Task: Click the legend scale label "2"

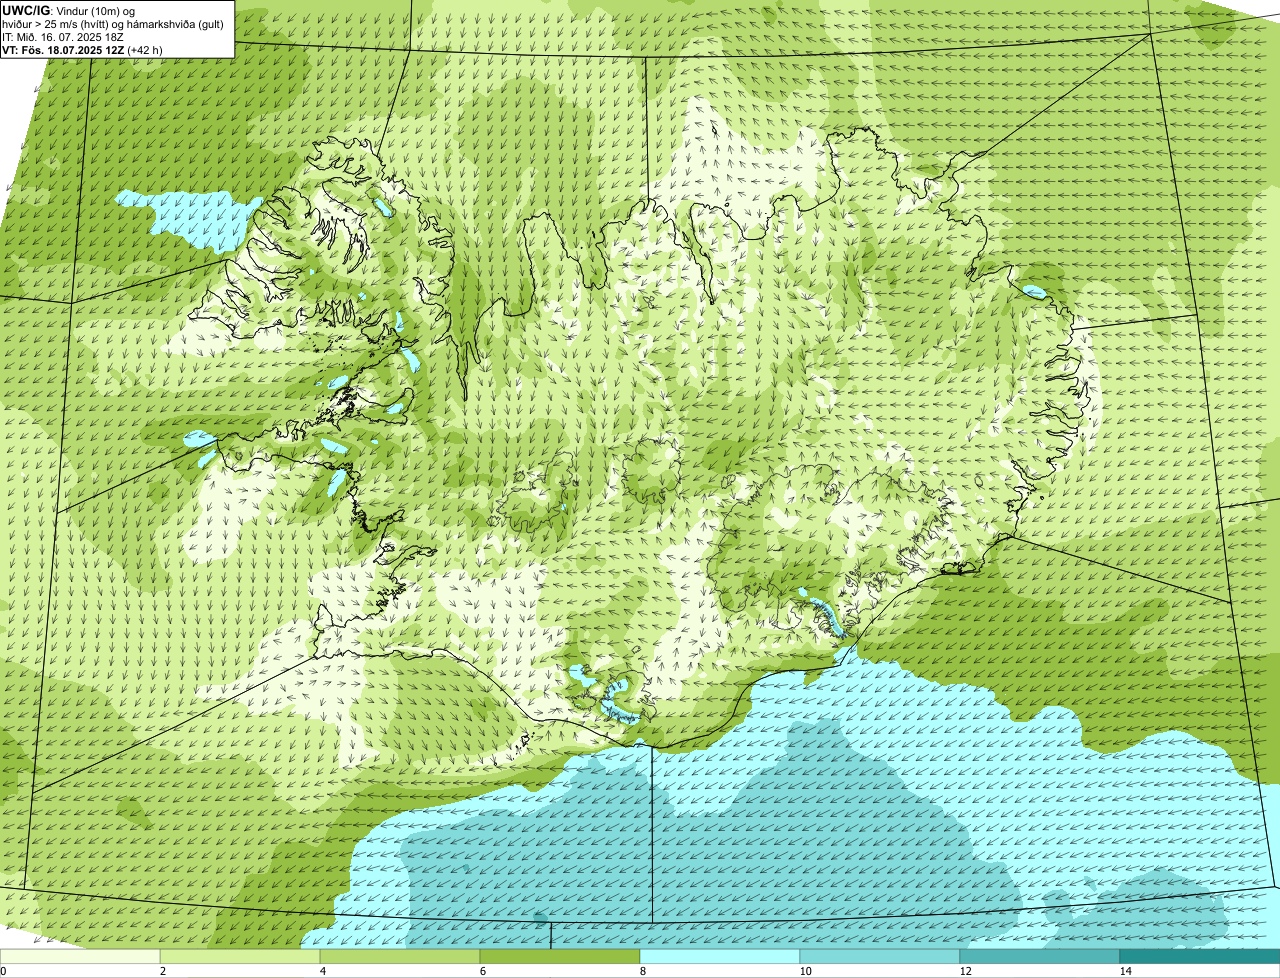Action: [162, 971]
